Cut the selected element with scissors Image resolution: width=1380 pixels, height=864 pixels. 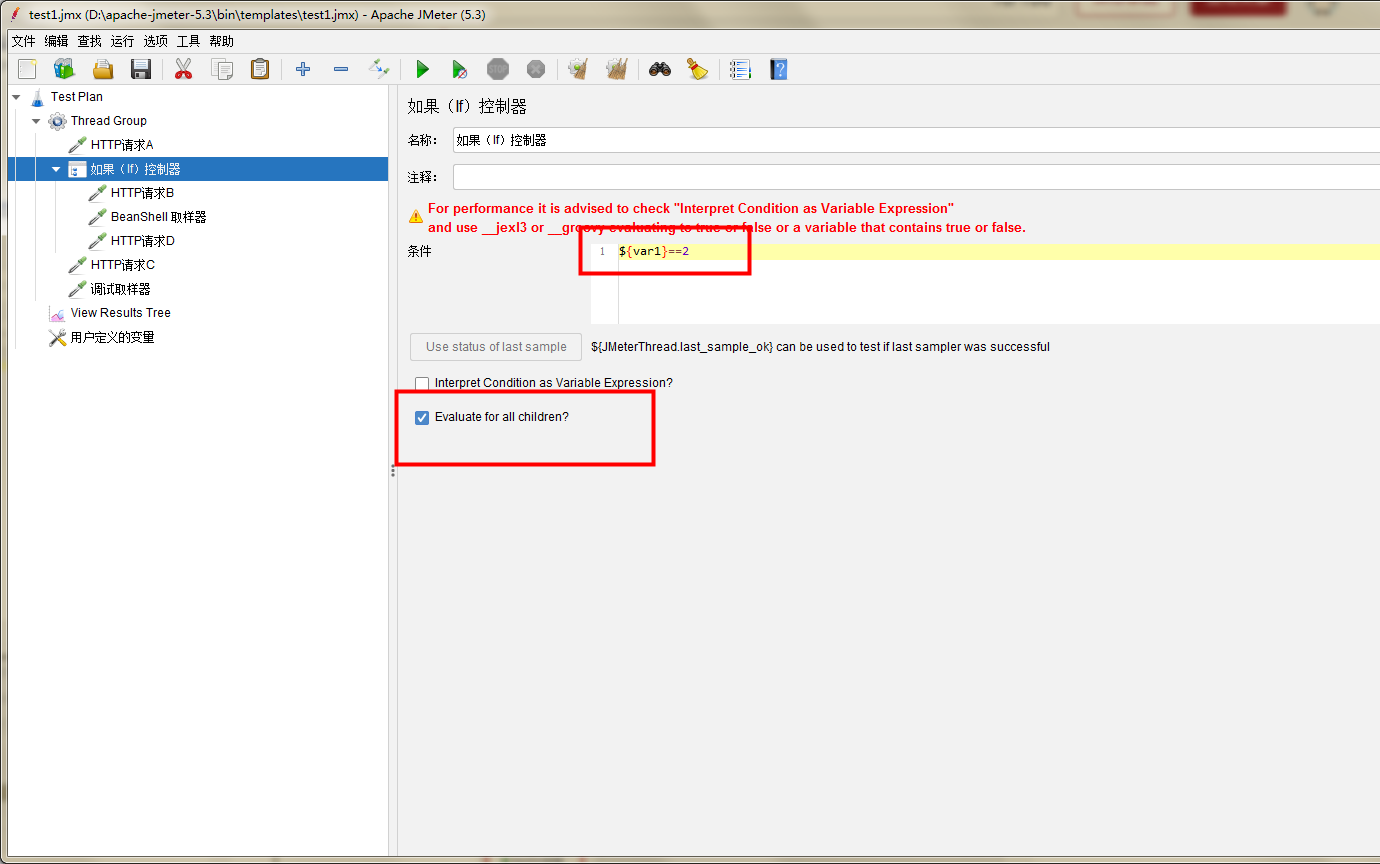click(x=183, y=69)
